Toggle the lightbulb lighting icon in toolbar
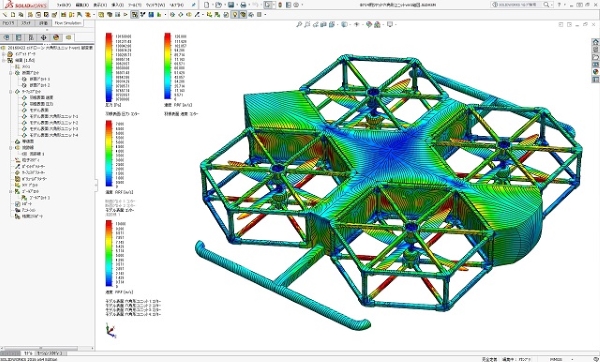 235,15
